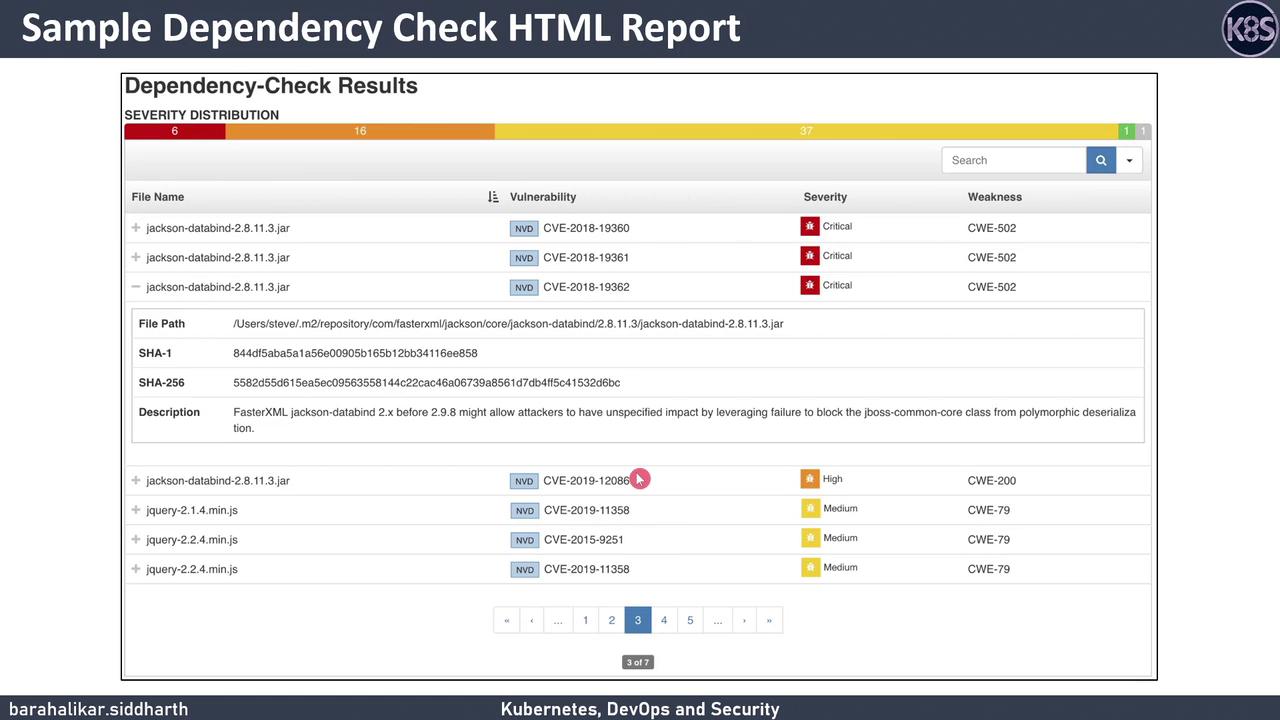Click the Vulnerability column header
This screenshot has height=720, width=1280.
click(x=543, y=197)
